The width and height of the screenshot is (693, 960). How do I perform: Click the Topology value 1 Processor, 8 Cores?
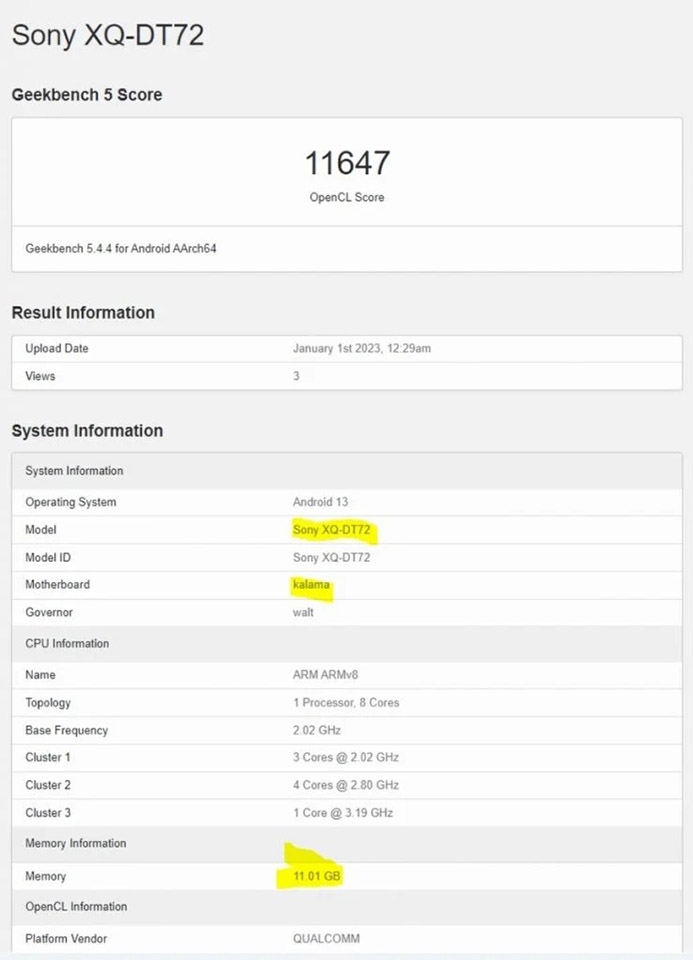tap(346, 703)
